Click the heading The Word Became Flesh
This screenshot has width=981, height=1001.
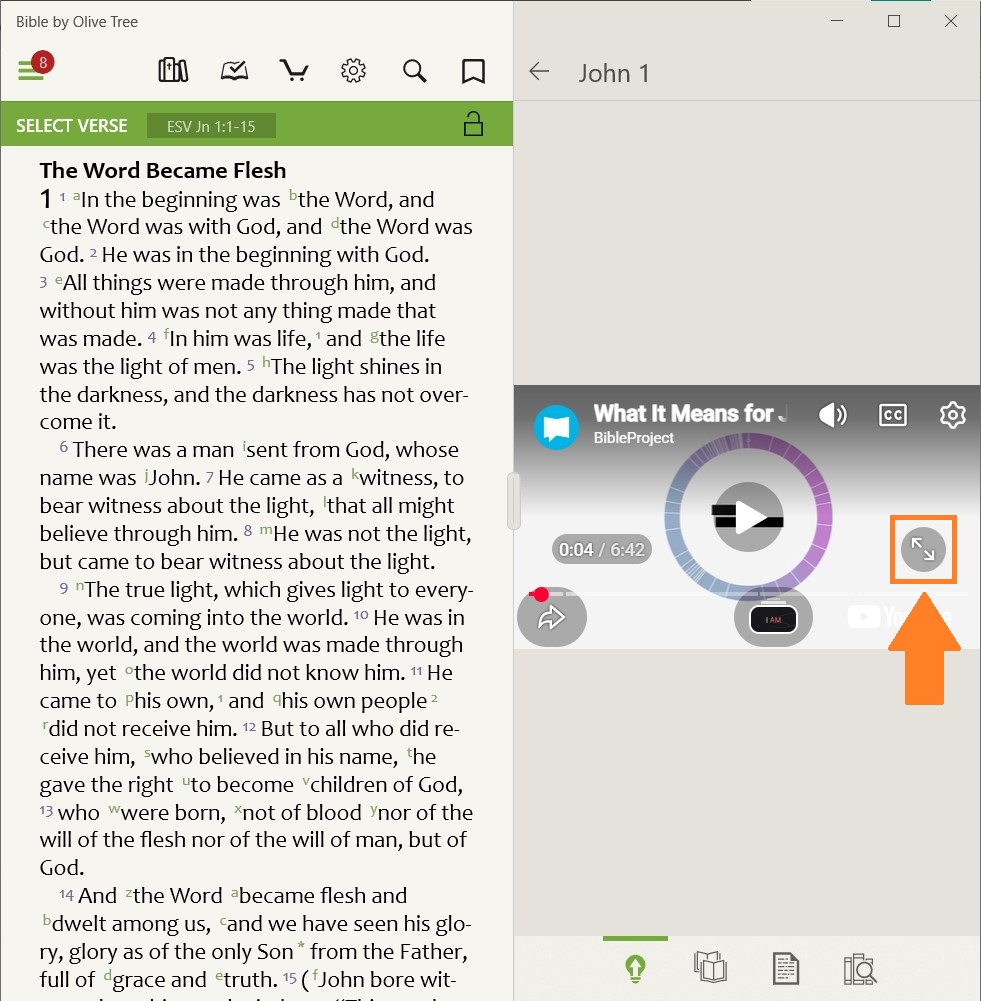coord(163,170)
